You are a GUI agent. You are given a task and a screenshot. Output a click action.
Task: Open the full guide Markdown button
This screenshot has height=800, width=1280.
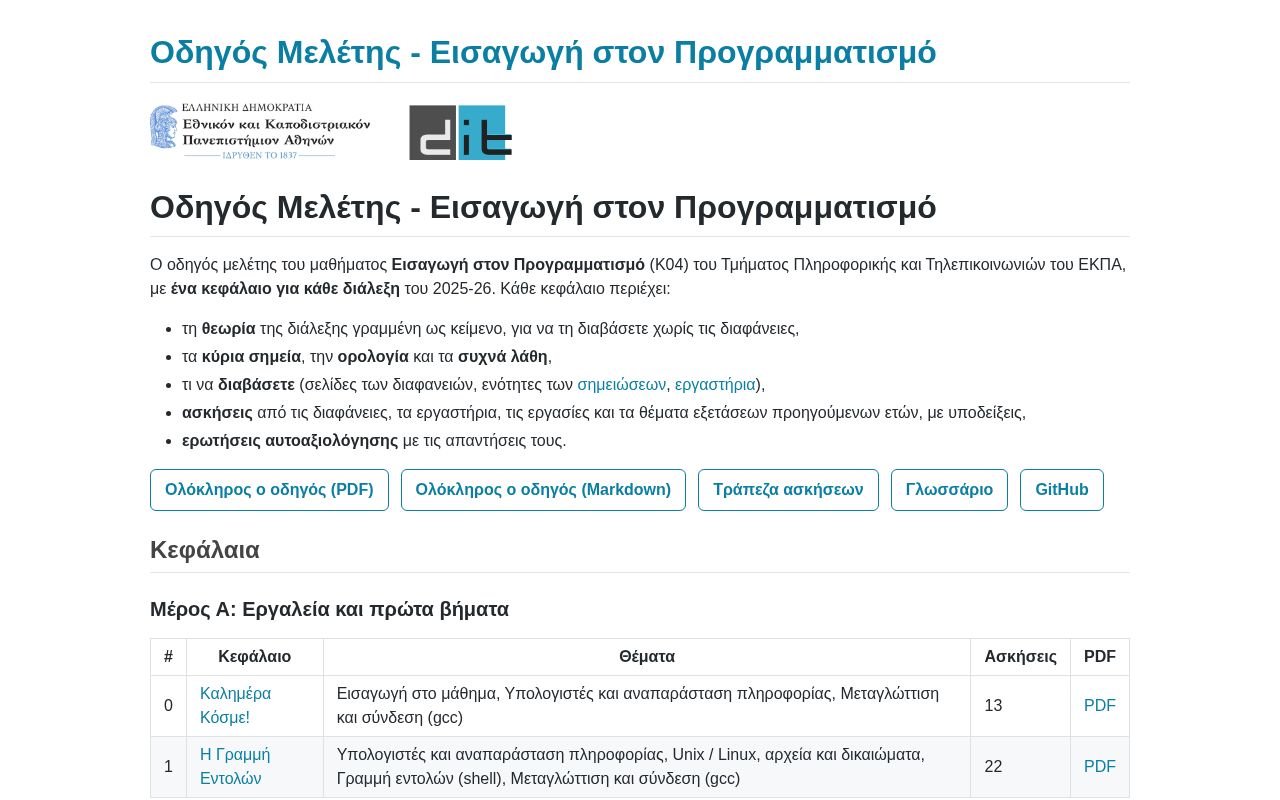click(543, 490)
